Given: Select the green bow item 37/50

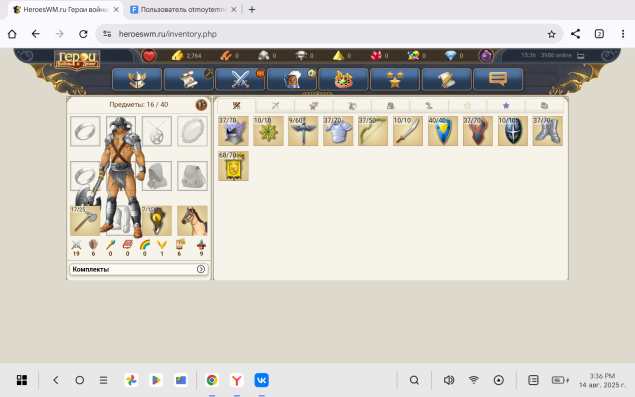Looking at the screenshot, I should point(373,131).
